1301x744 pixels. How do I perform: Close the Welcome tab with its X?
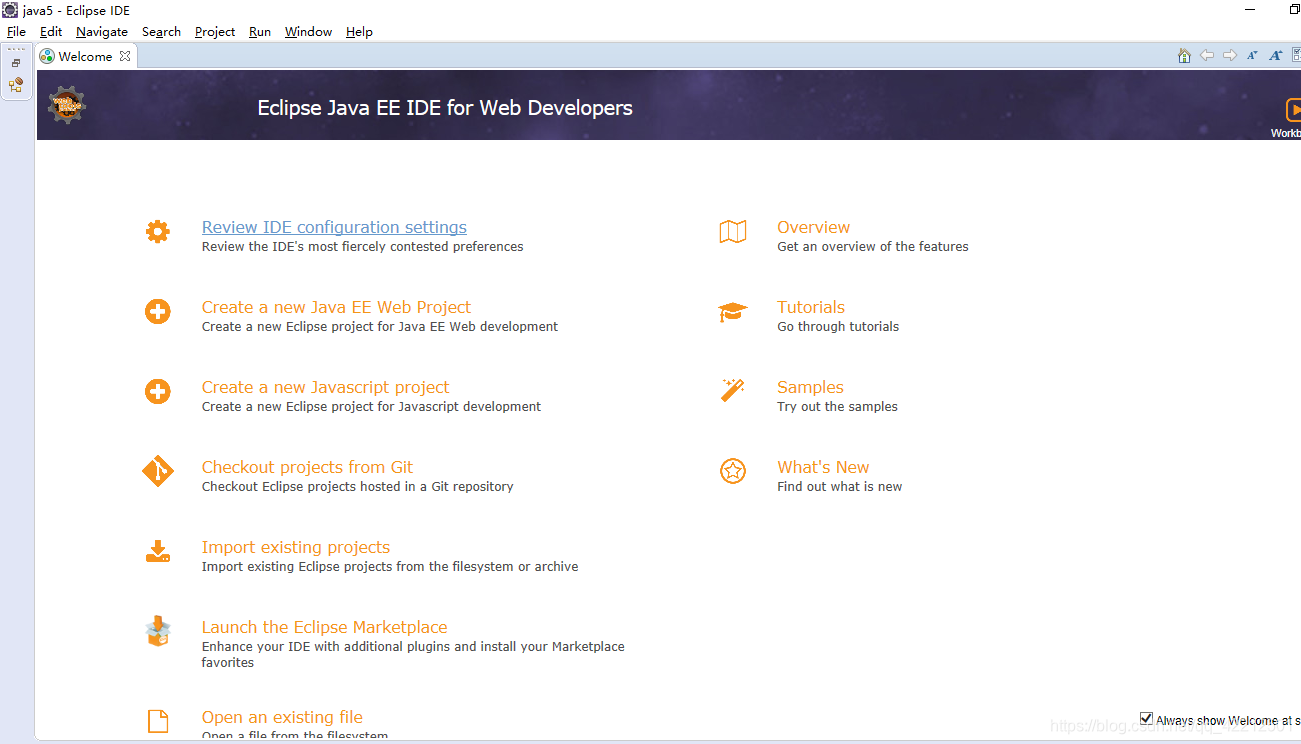point(125,56)
